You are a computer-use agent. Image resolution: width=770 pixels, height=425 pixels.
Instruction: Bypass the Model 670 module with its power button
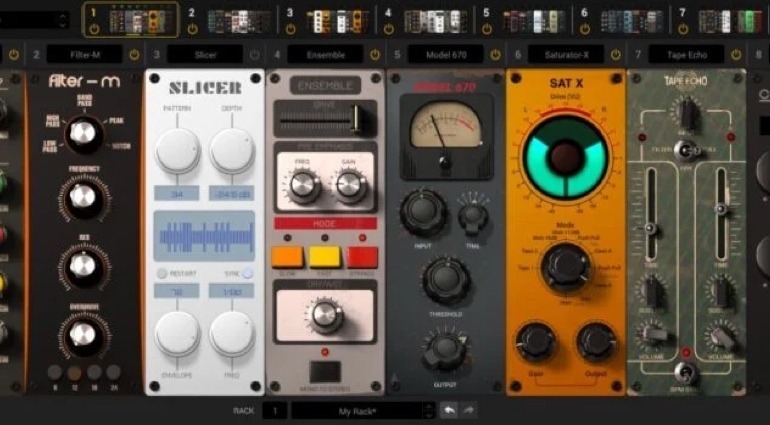(495, 55)
